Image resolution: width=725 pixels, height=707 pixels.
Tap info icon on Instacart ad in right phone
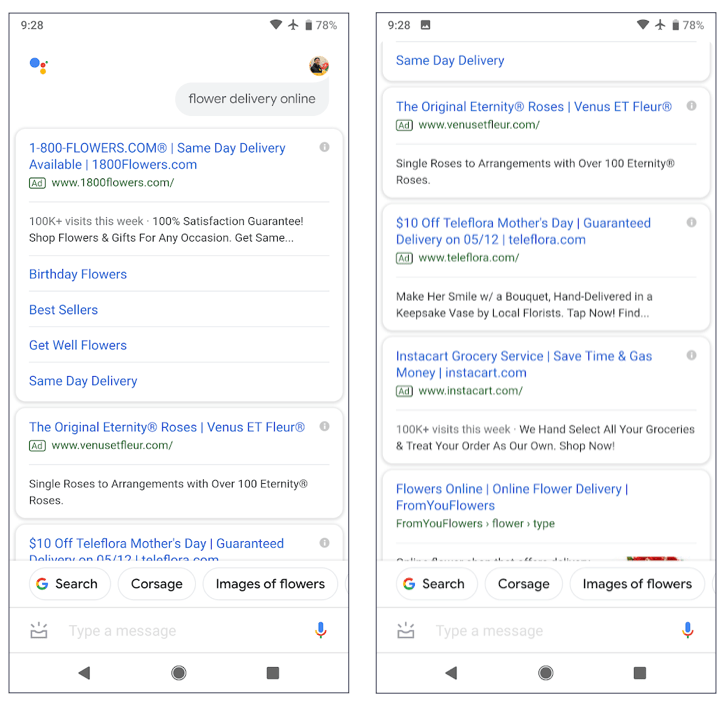[x=691, y=355]
